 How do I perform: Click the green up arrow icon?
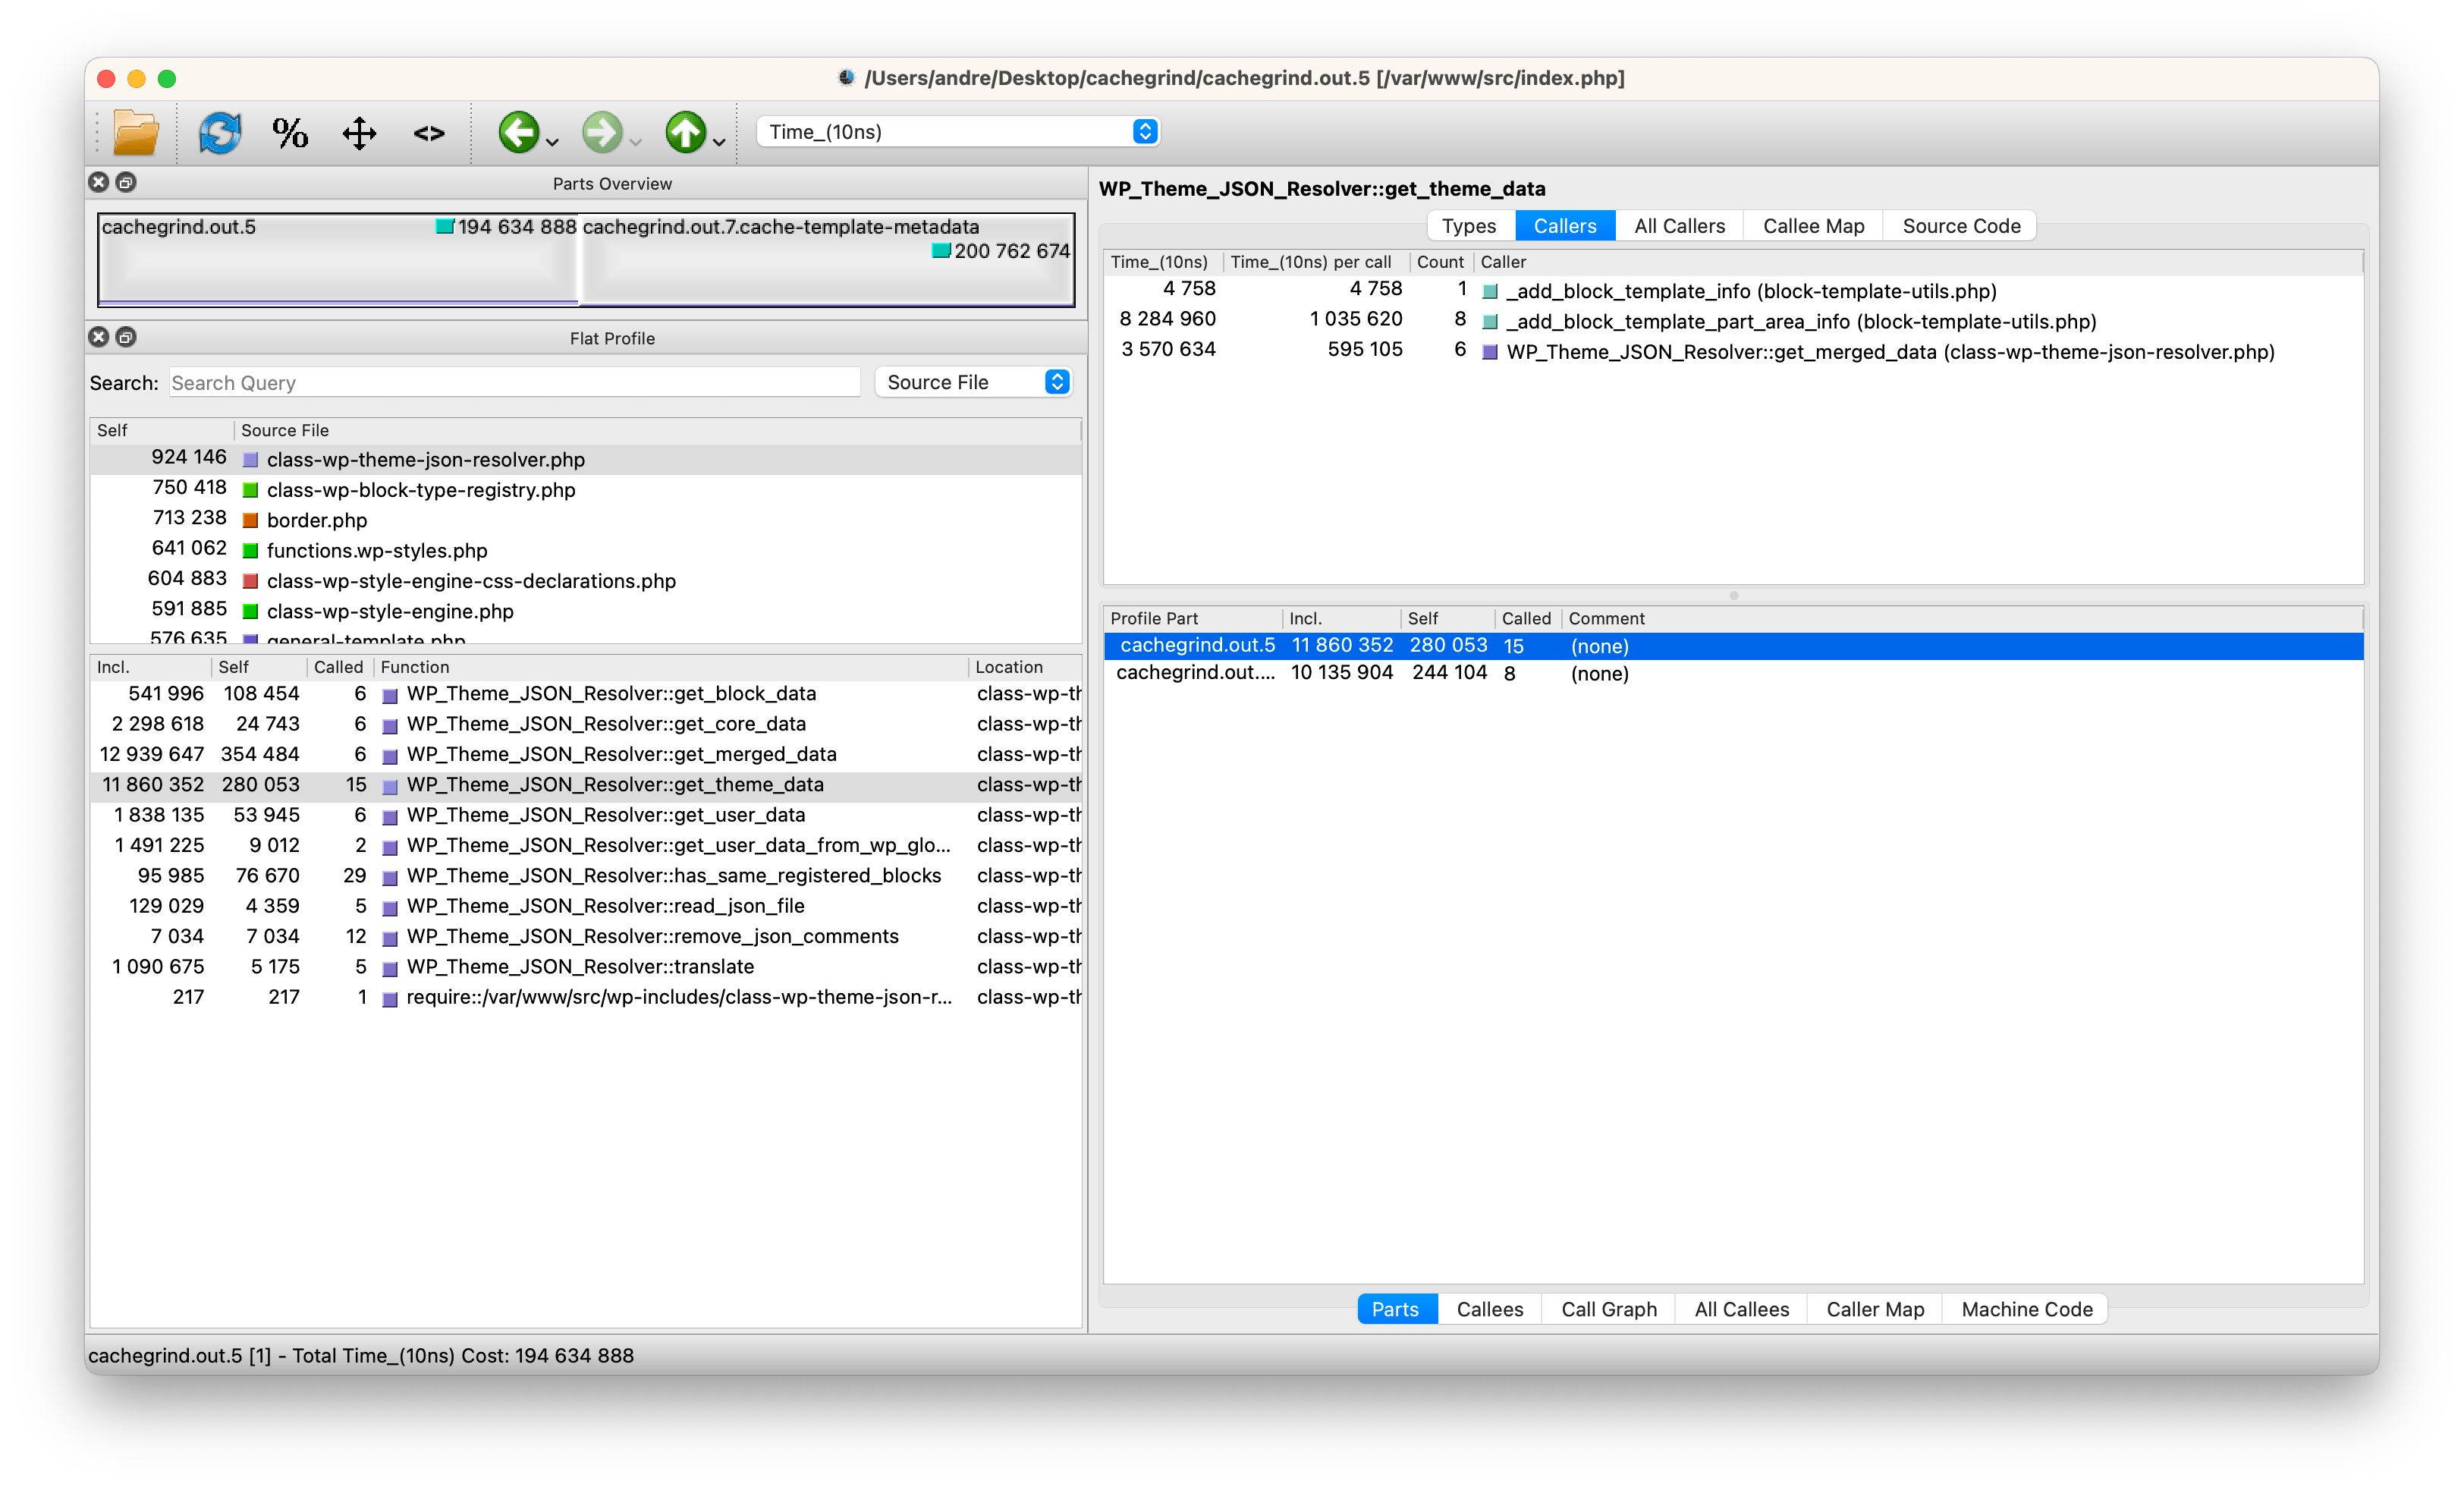click(x=685, y=133)
